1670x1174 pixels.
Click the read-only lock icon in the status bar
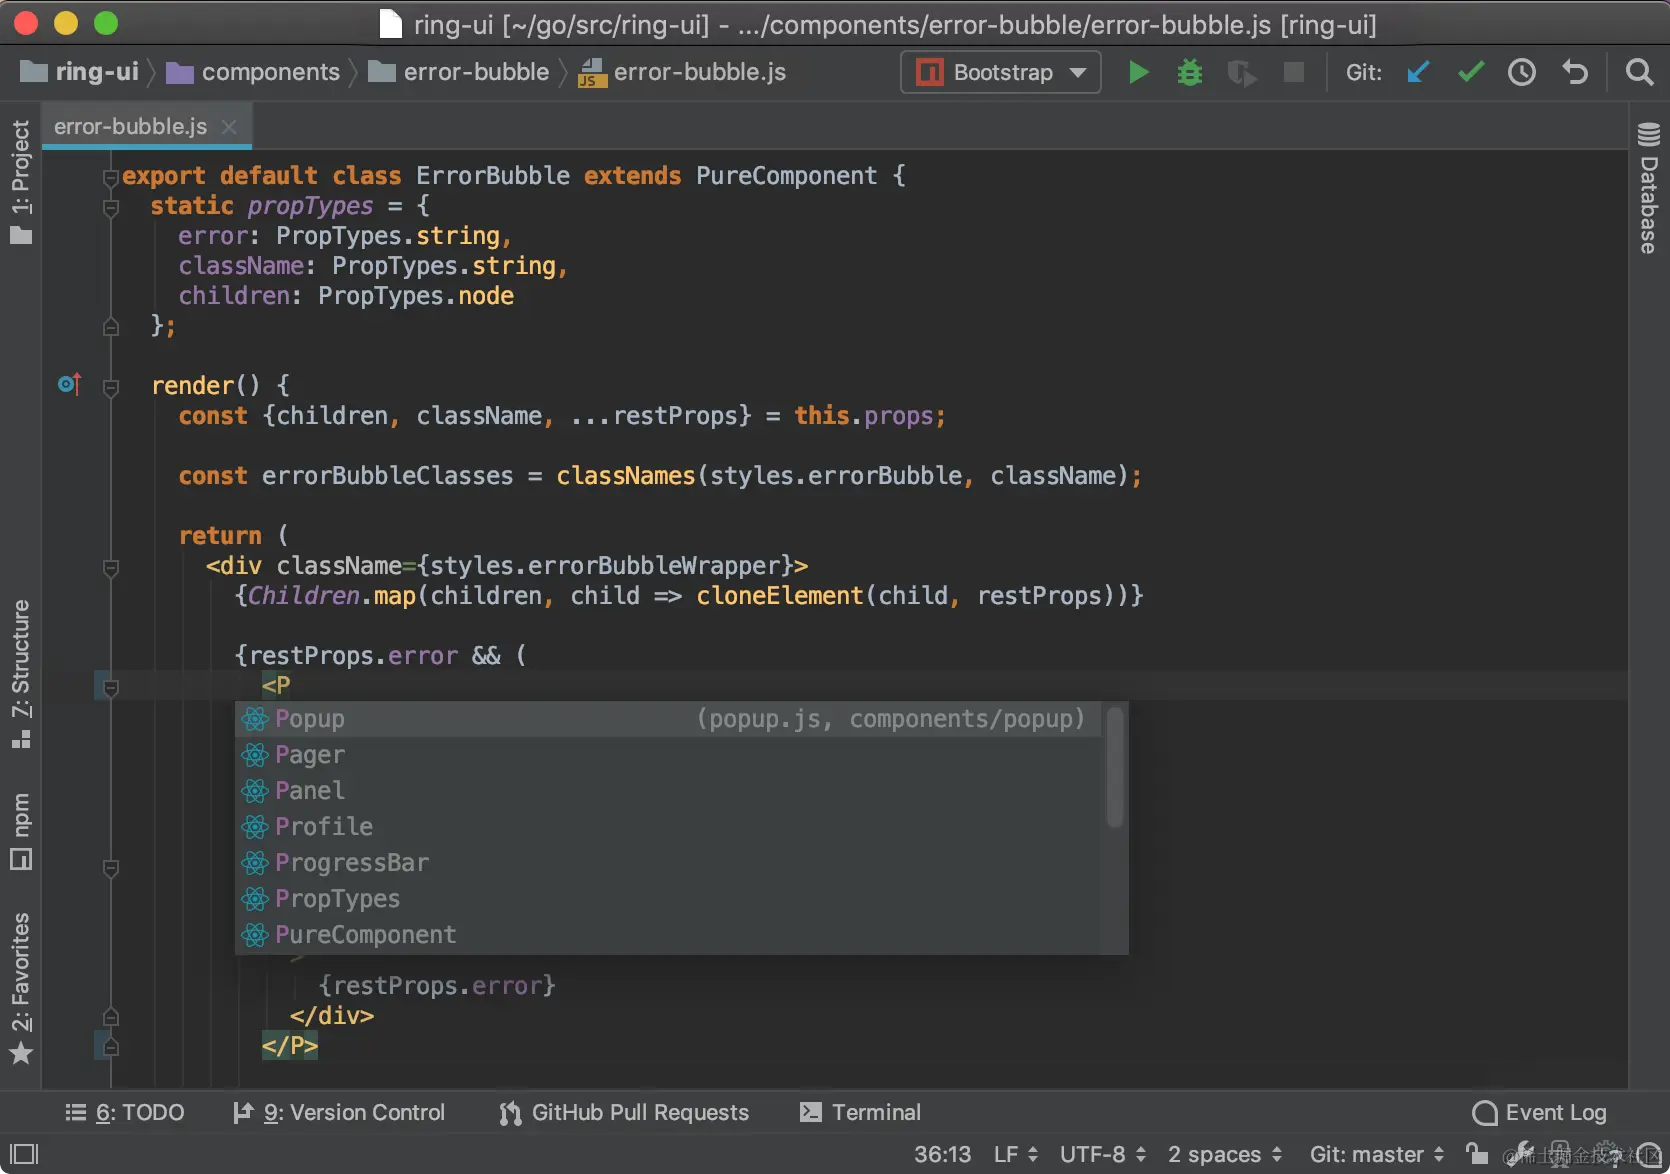pos(1477,1153)
